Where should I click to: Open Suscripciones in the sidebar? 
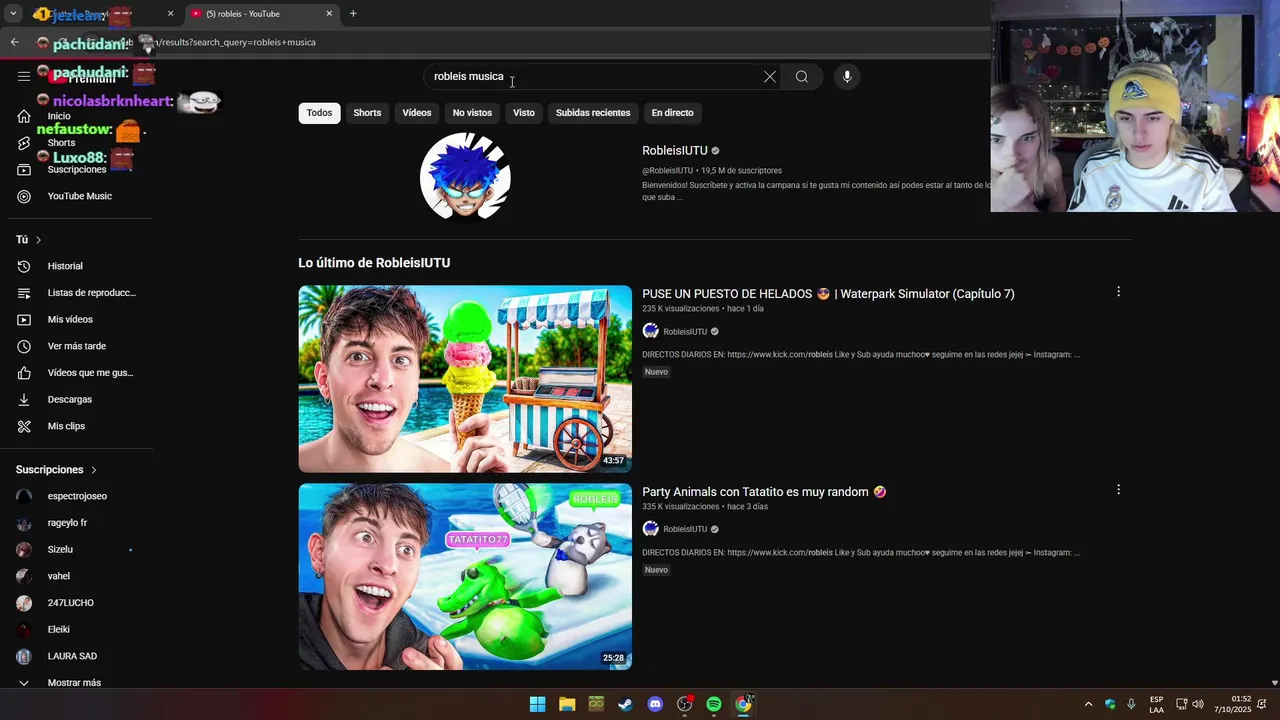pyautogui.click(x=78, y=169)
